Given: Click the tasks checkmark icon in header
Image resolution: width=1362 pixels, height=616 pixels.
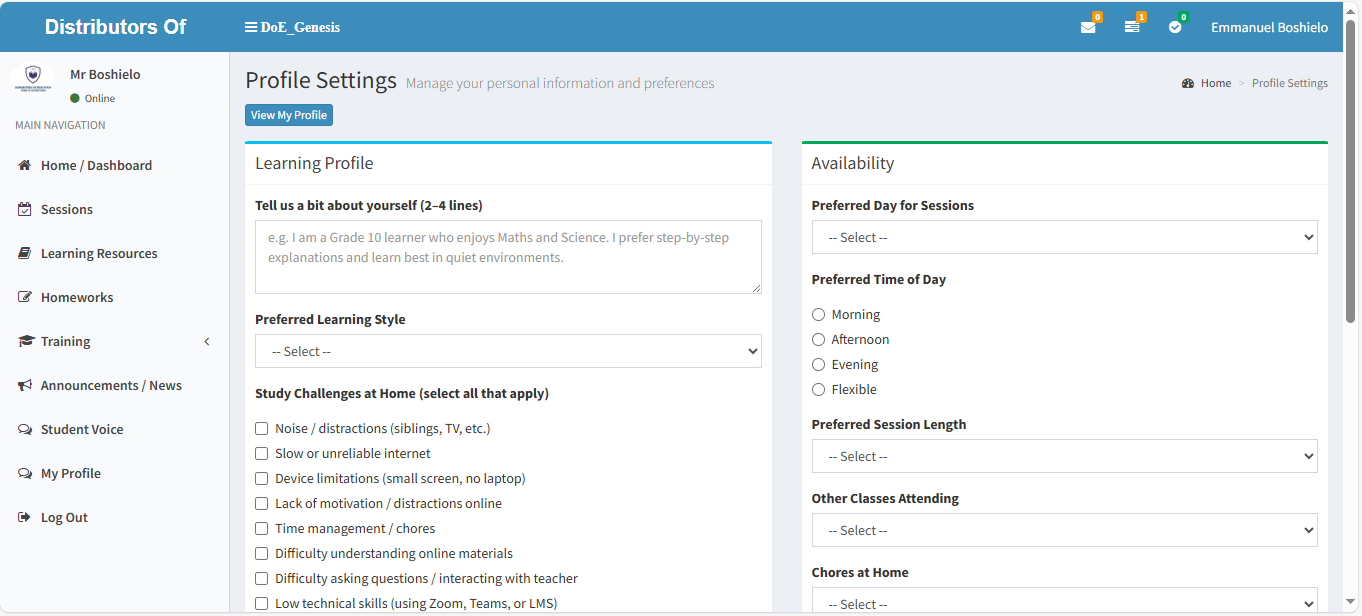Looking at the screenshot, I should (x=1175, y=27).
